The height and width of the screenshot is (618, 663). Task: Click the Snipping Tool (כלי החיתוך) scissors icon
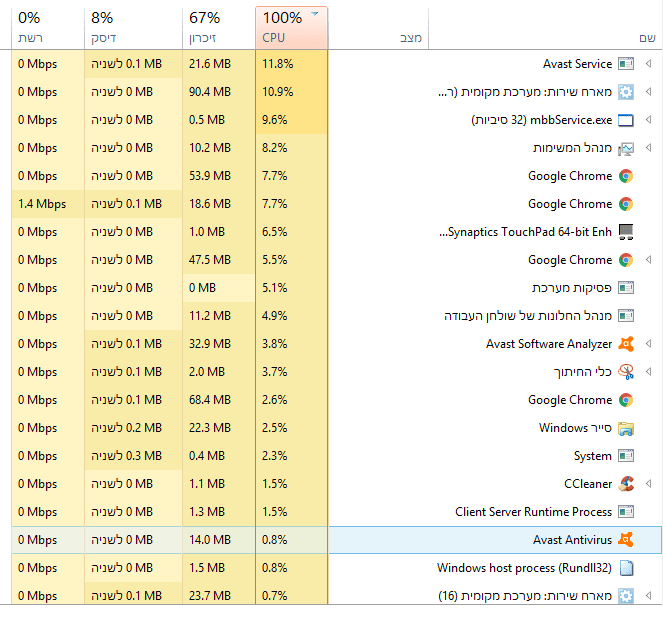pyautogui.click(x=626, y=372)
